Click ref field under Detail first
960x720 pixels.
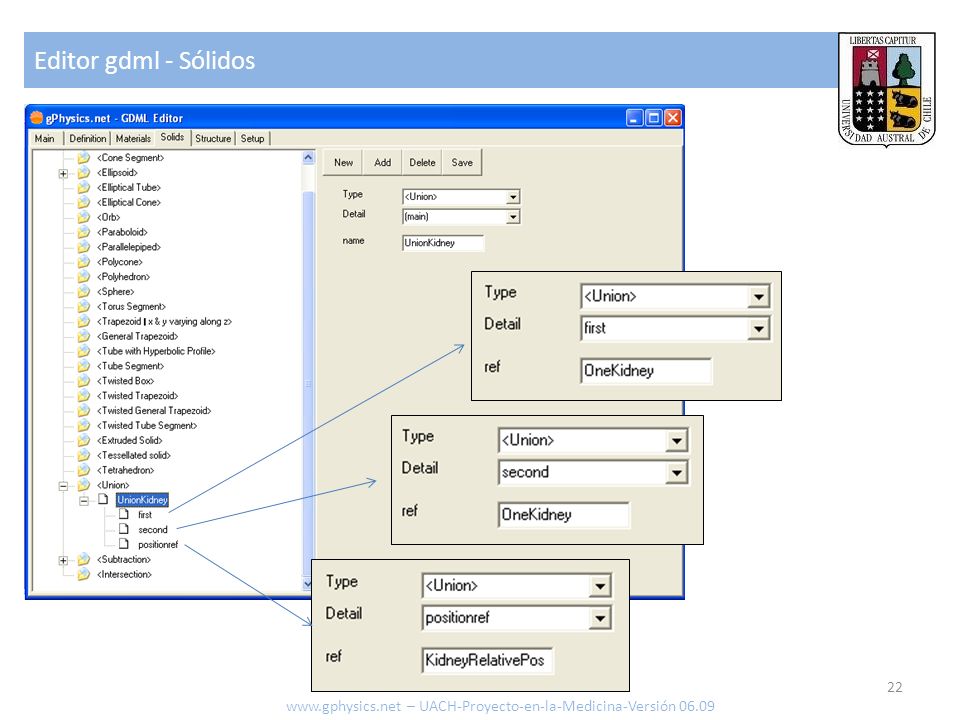(x=646, y=371)
